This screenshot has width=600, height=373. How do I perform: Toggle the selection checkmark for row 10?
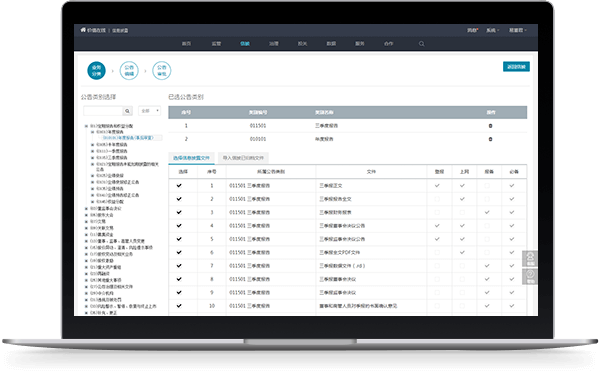(x=179, y=306)
